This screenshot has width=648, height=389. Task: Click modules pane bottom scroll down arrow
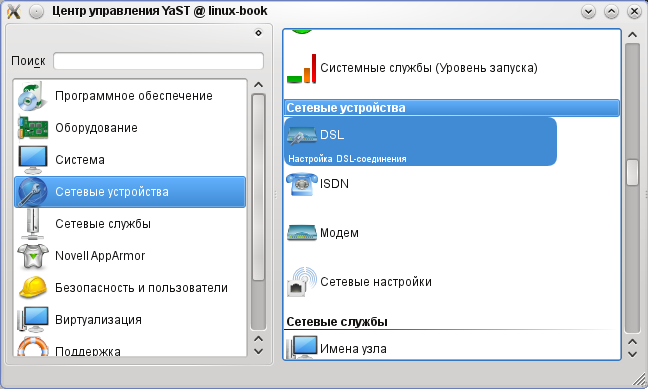632,354
